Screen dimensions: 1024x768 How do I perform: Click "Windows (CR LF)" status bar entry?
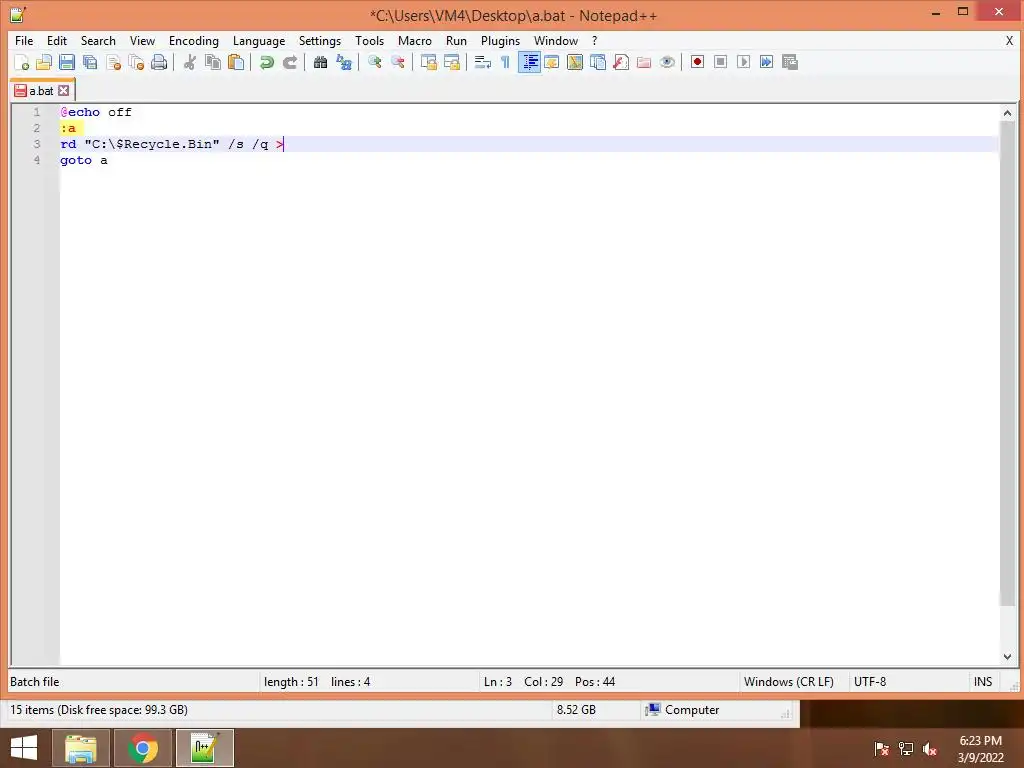789,682
